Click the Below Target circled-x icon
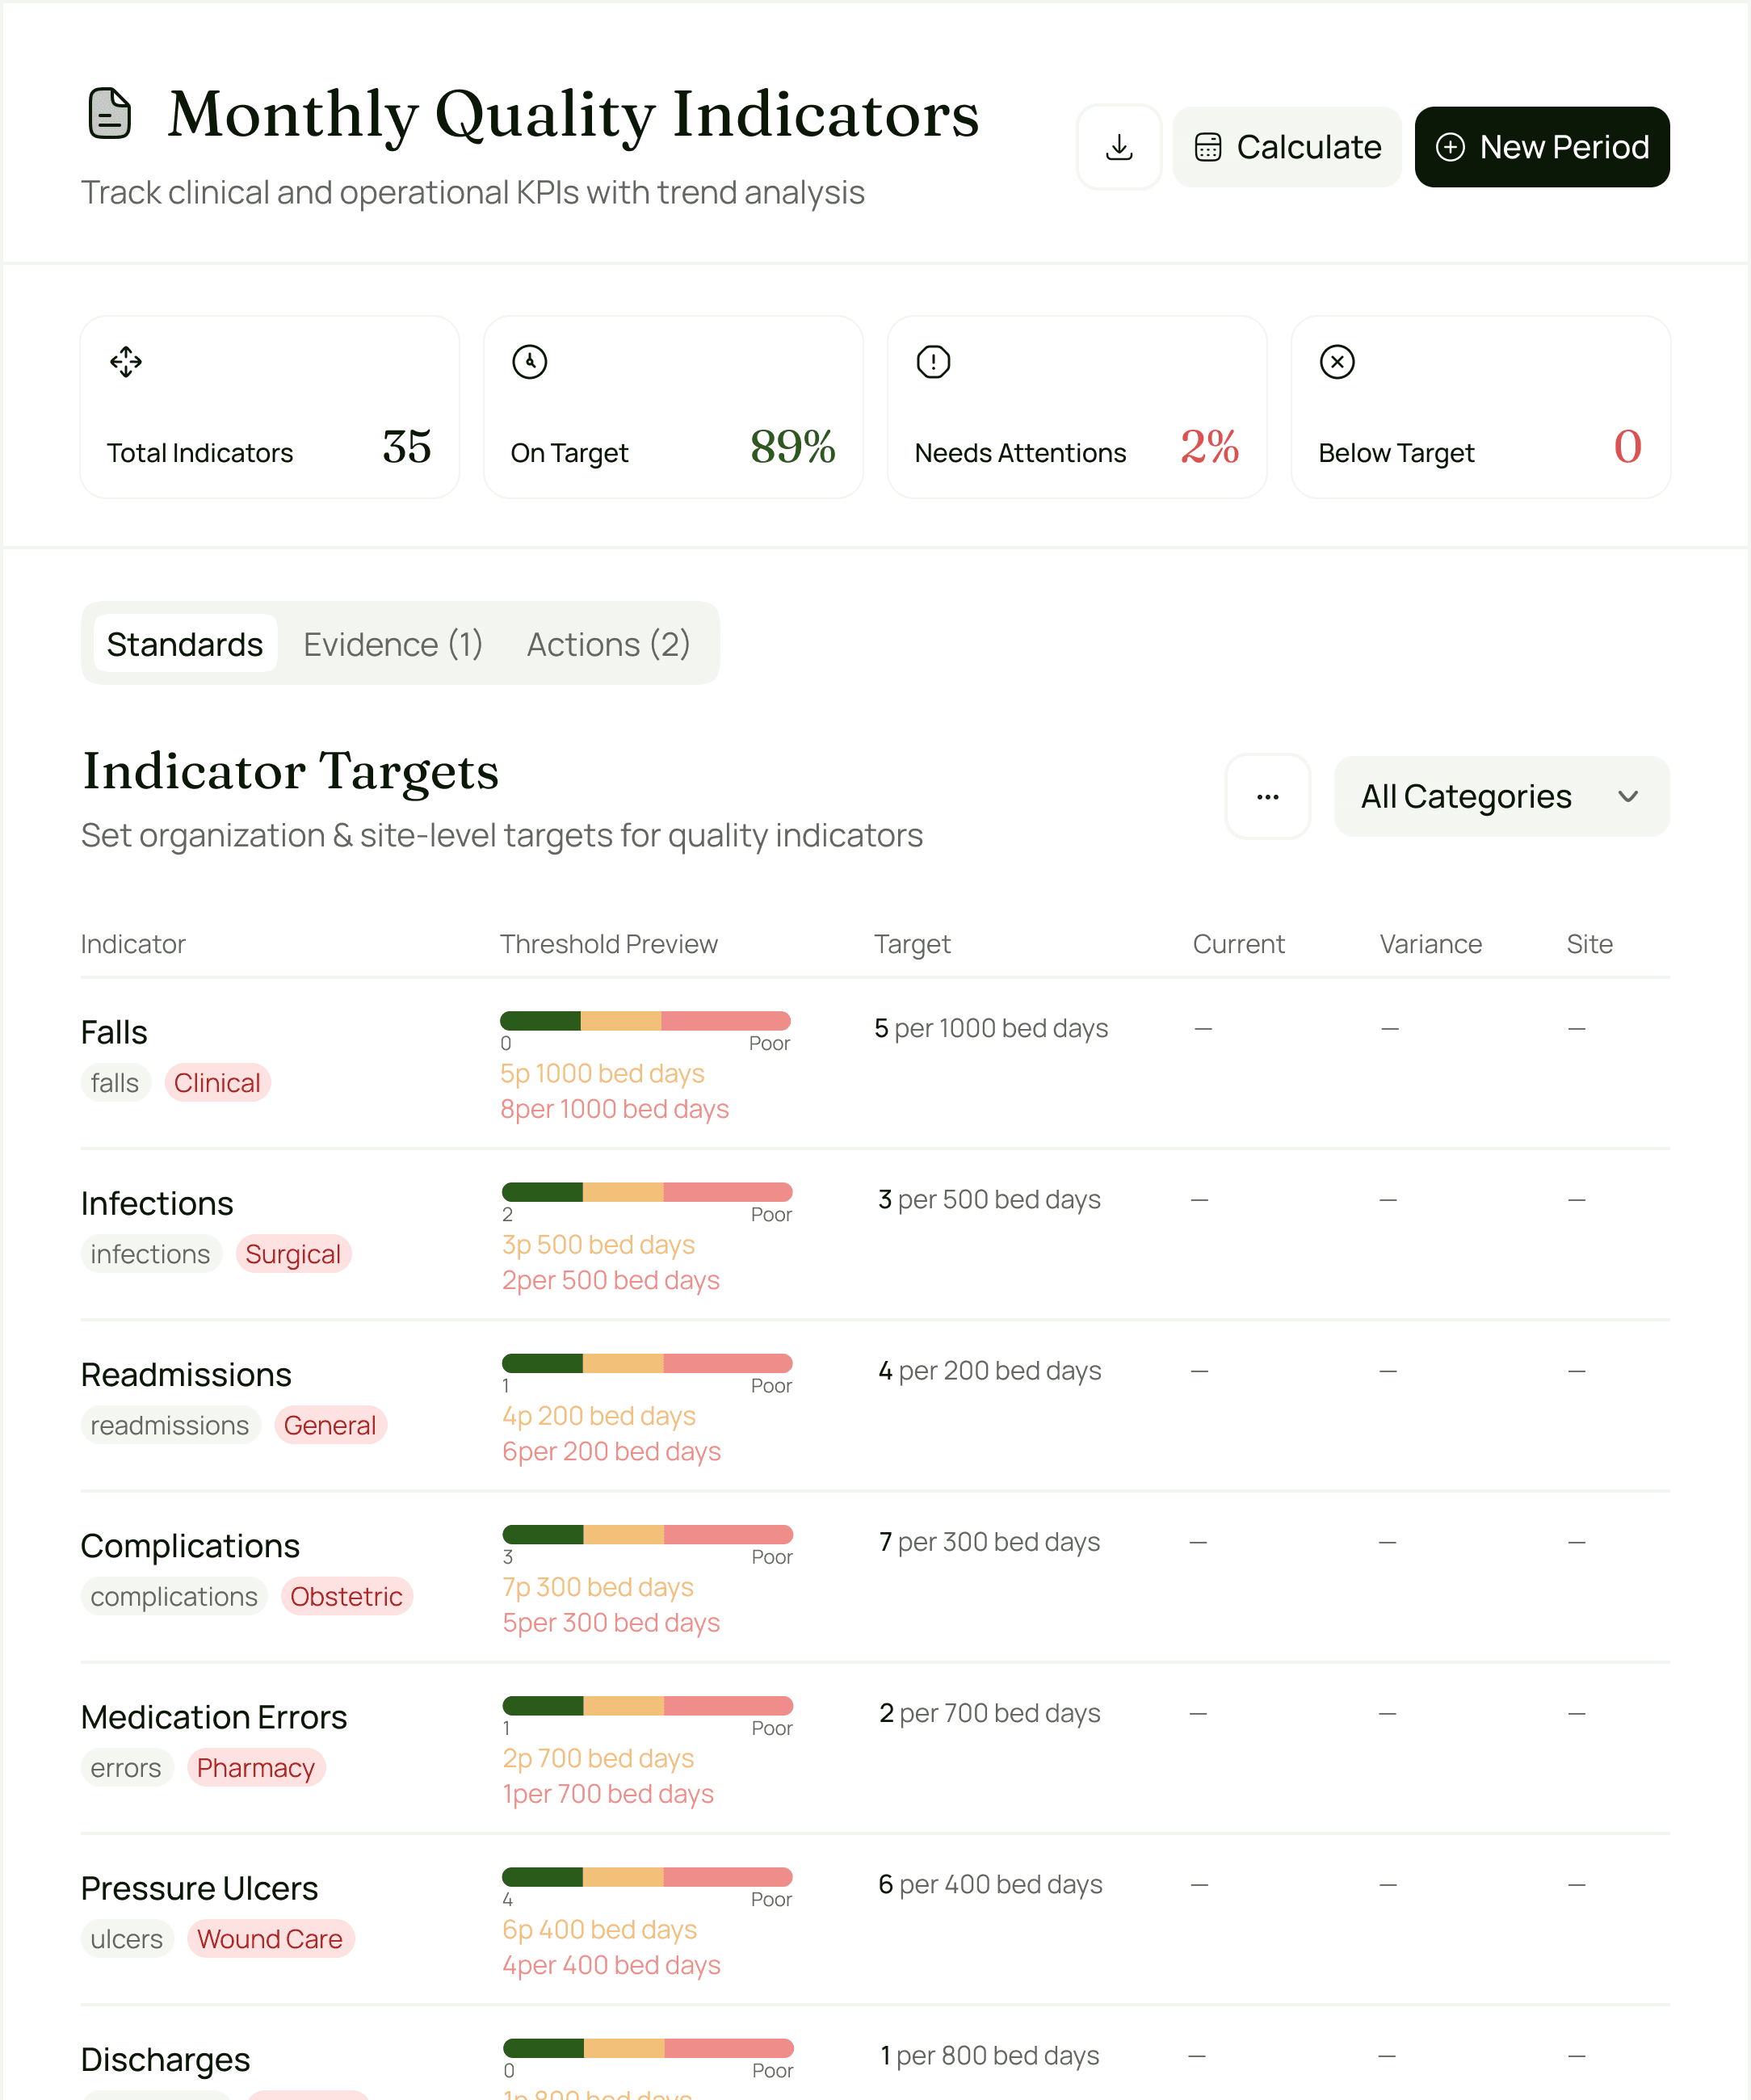The height and width of the screenshot is (2100, 1751). pyautogui.click(x=1337, y=361)
